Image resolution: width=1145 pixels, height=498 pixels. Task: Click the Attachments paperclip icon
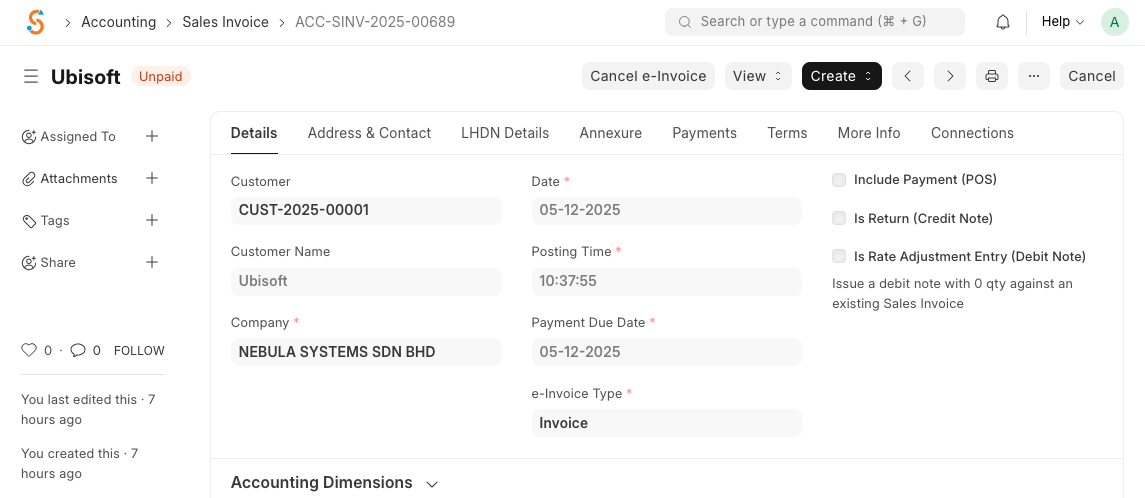tap(28, 178)
